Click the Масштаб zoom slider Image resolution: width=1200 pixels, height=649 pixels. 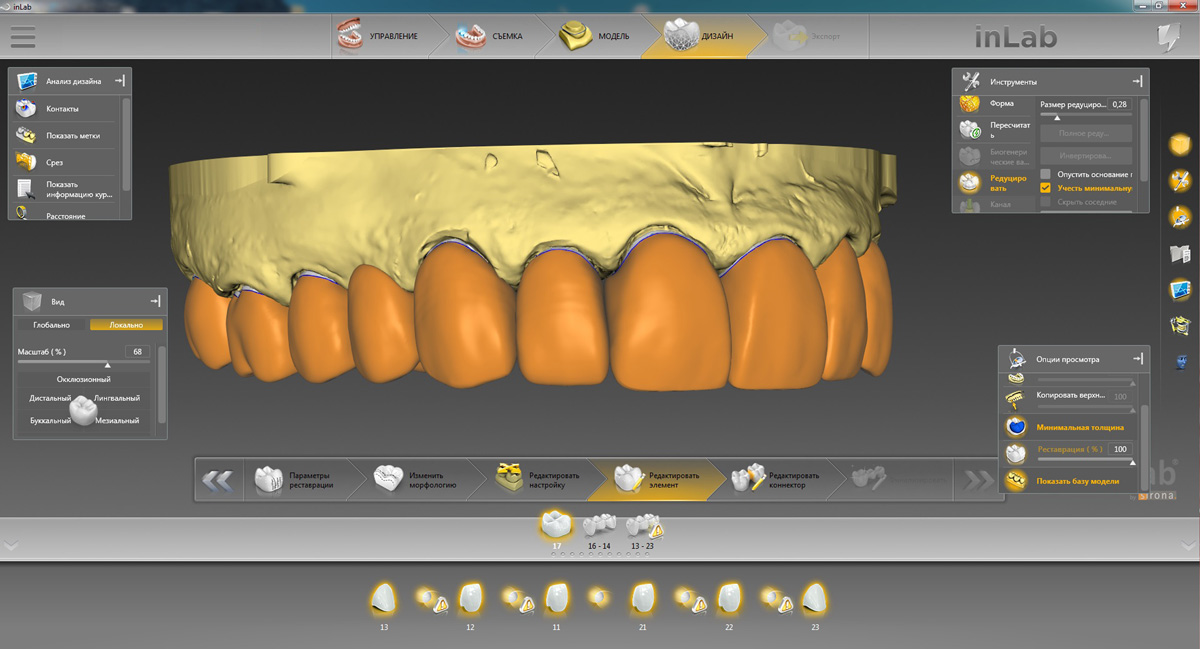point(84,363)
